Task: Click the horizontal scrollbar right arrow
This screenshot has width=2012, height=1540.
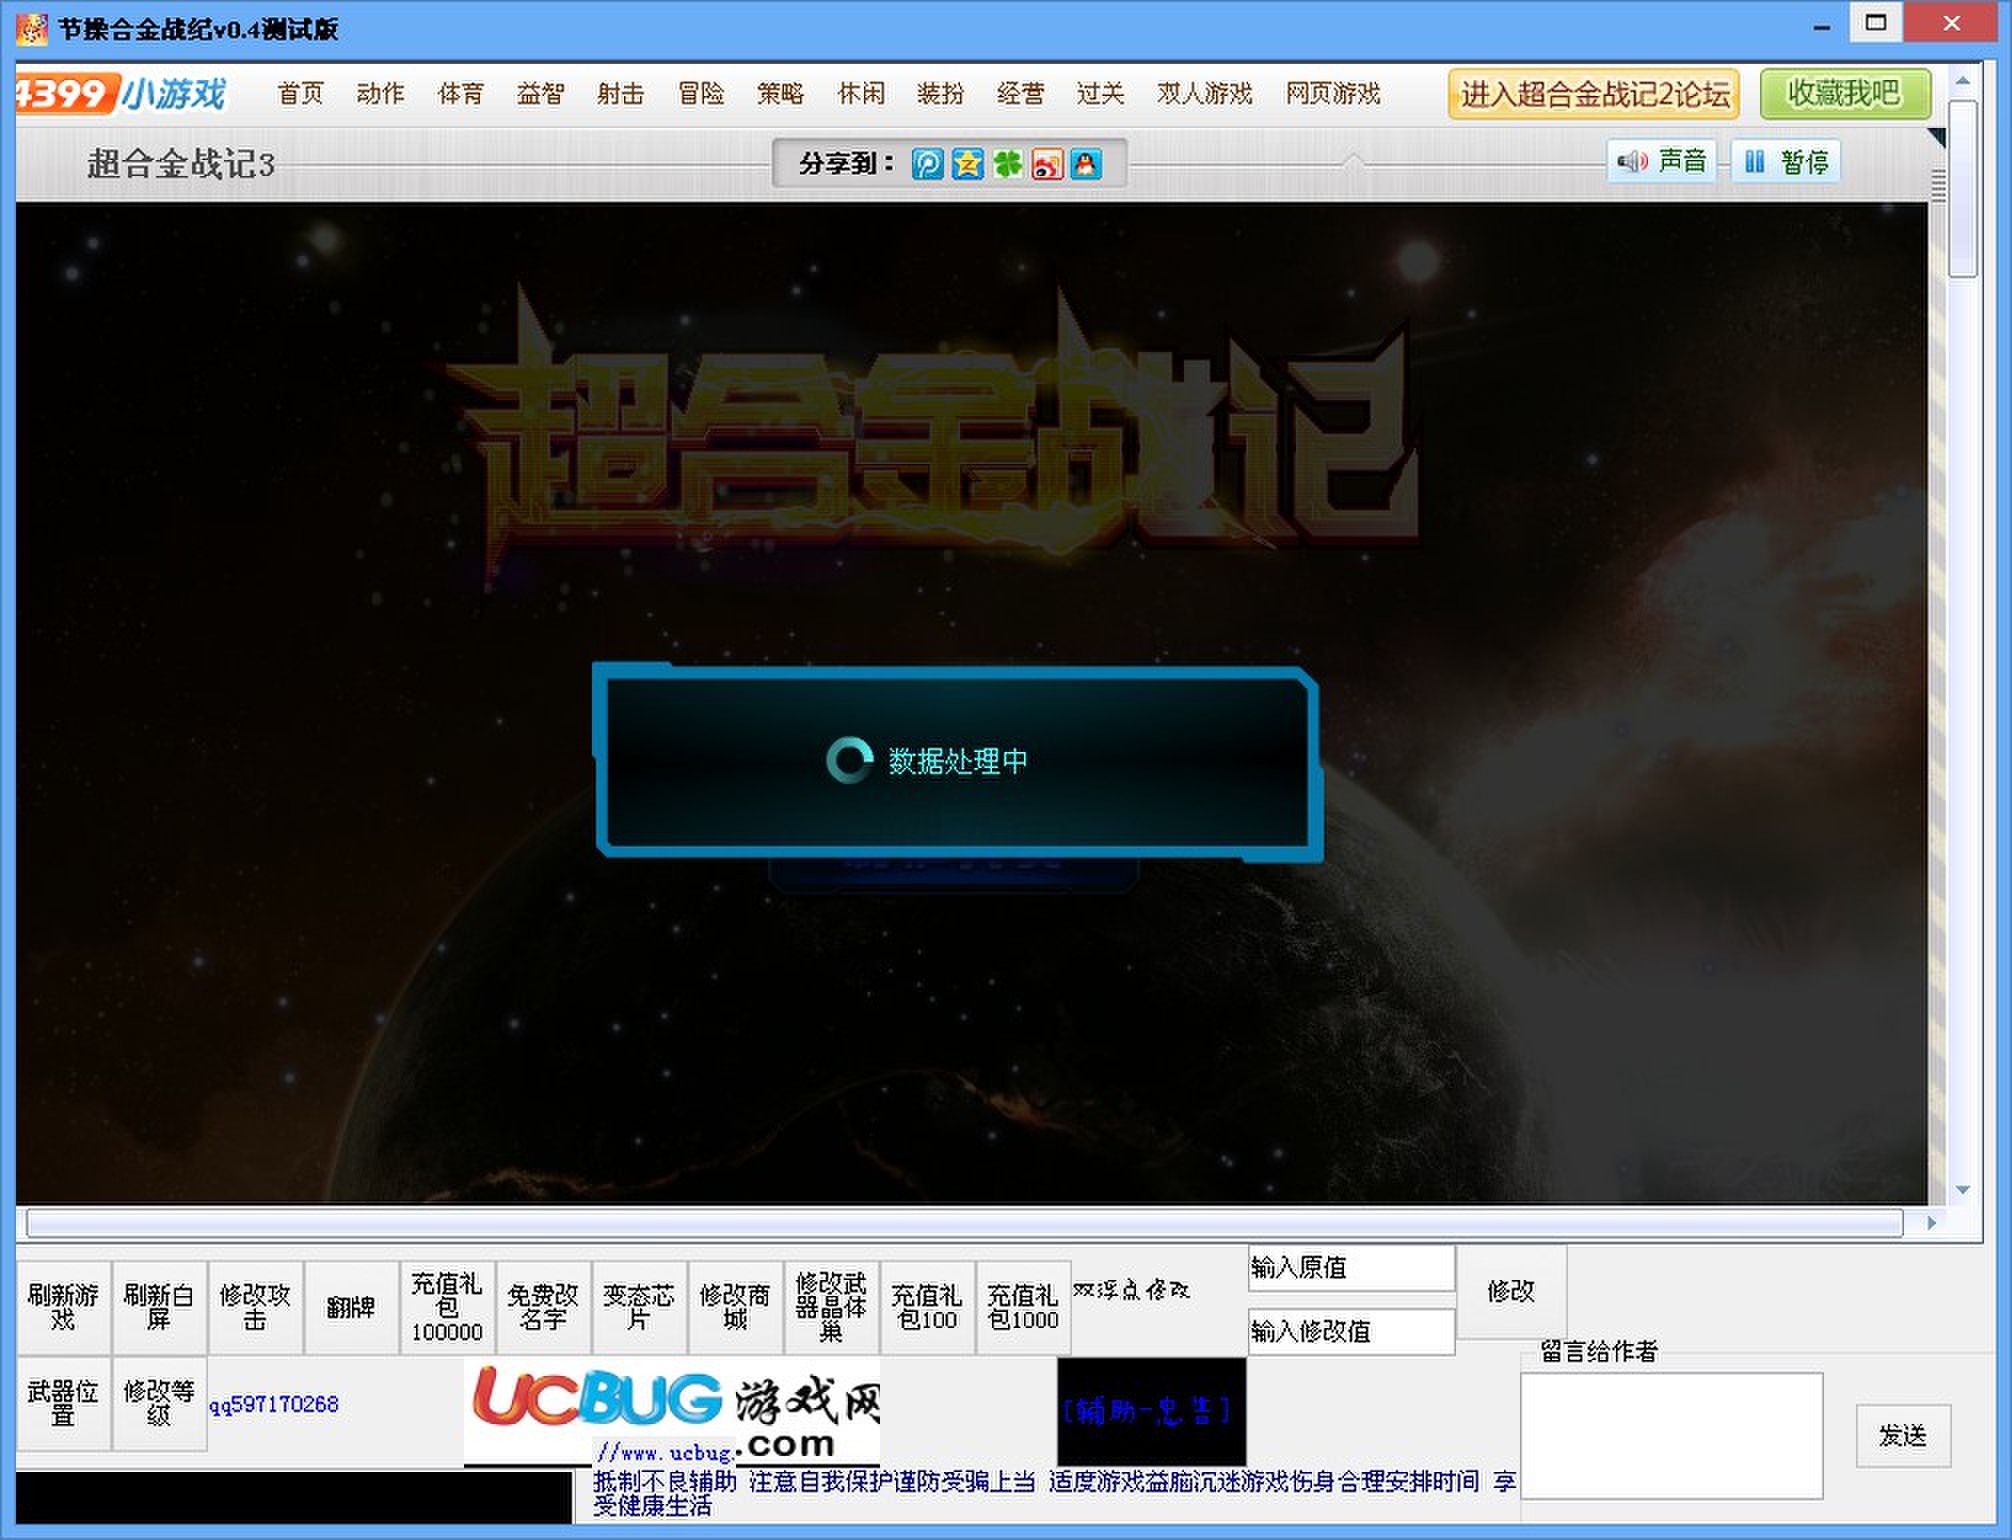Action: point(1932,1222)
